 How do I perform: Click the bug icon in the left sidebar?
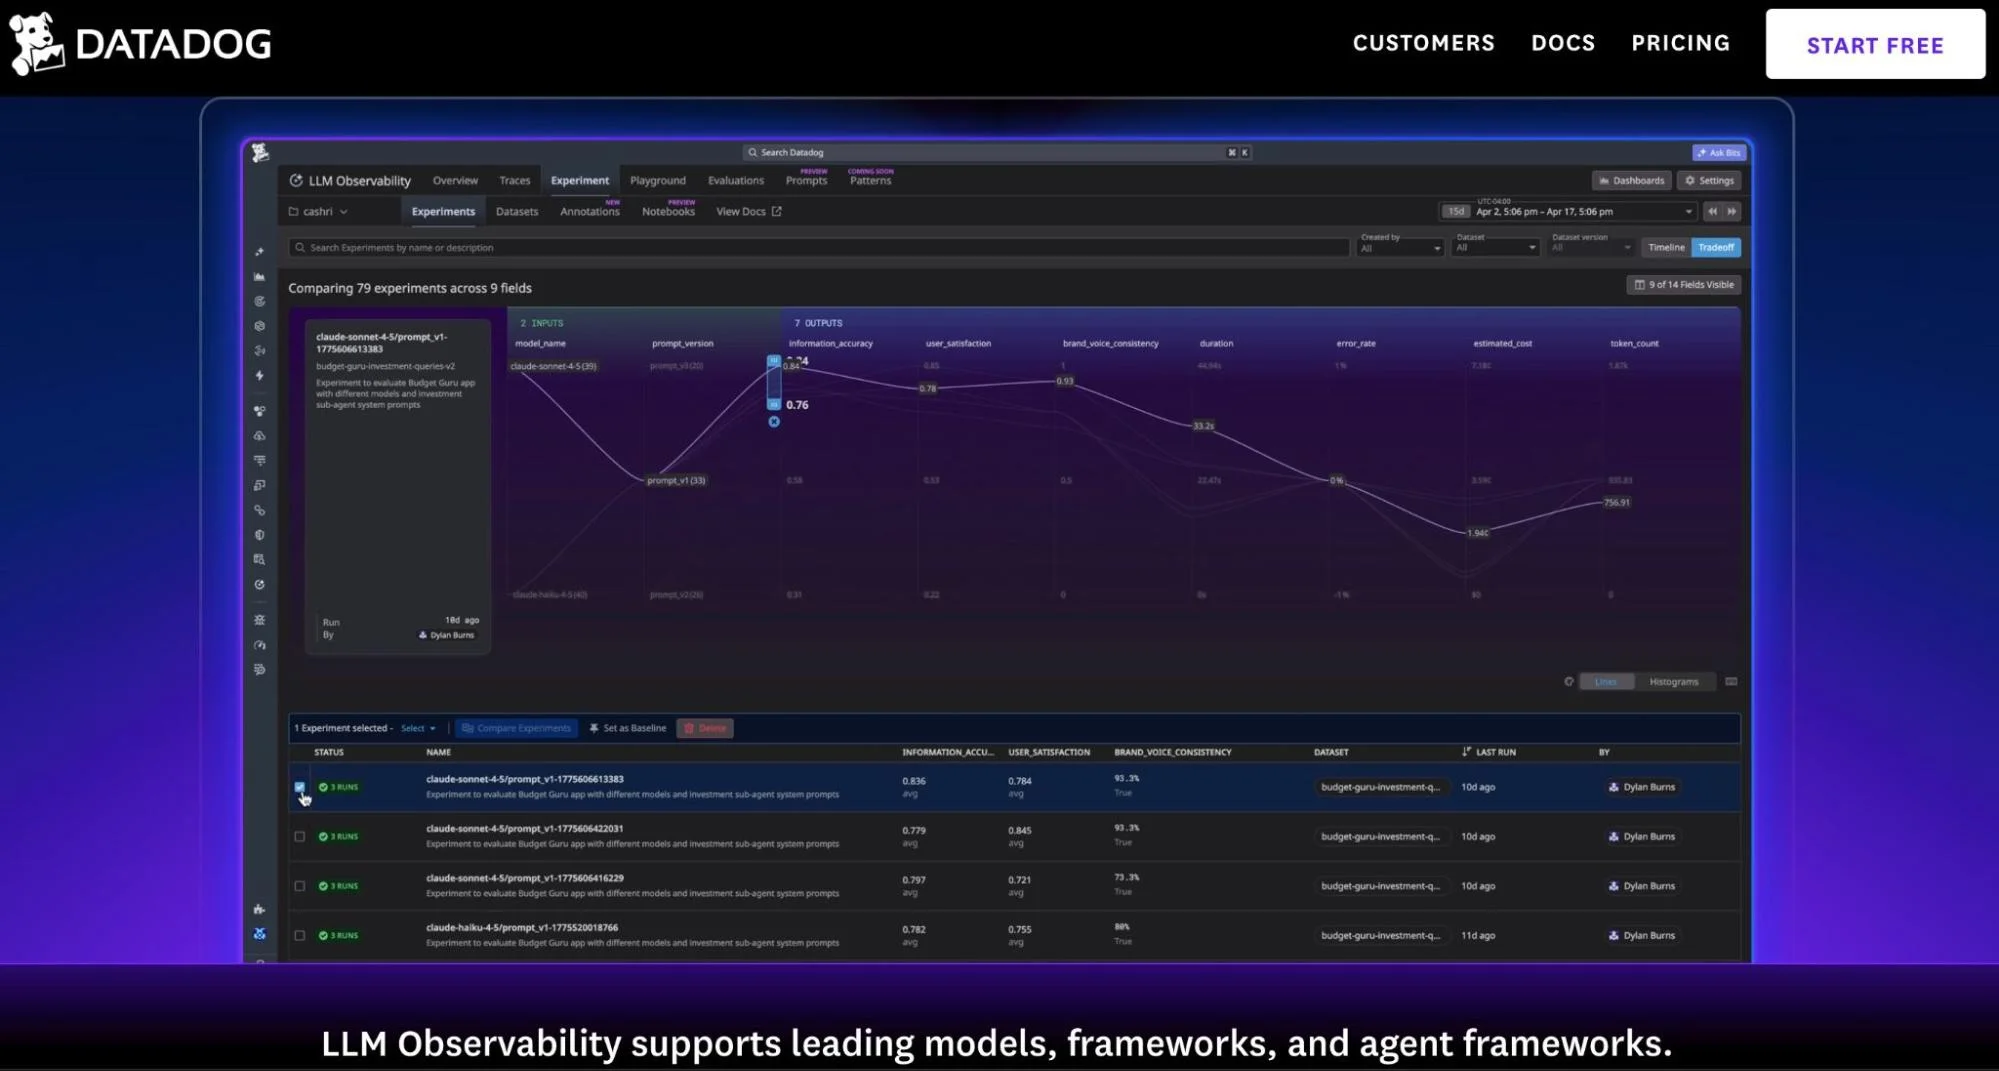[259, 620]
